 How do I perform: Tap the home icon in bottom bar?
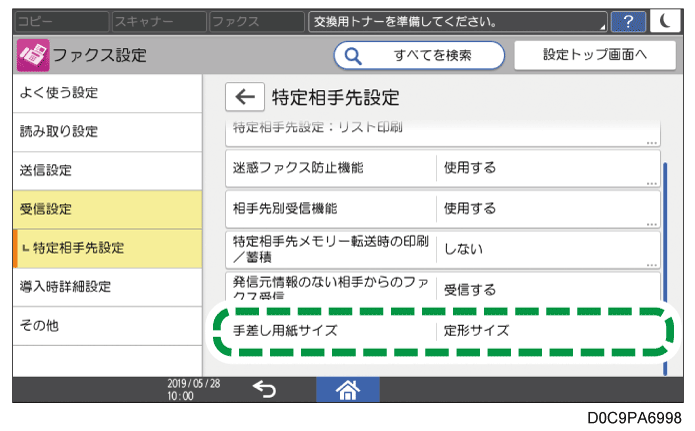pos(348,390)
